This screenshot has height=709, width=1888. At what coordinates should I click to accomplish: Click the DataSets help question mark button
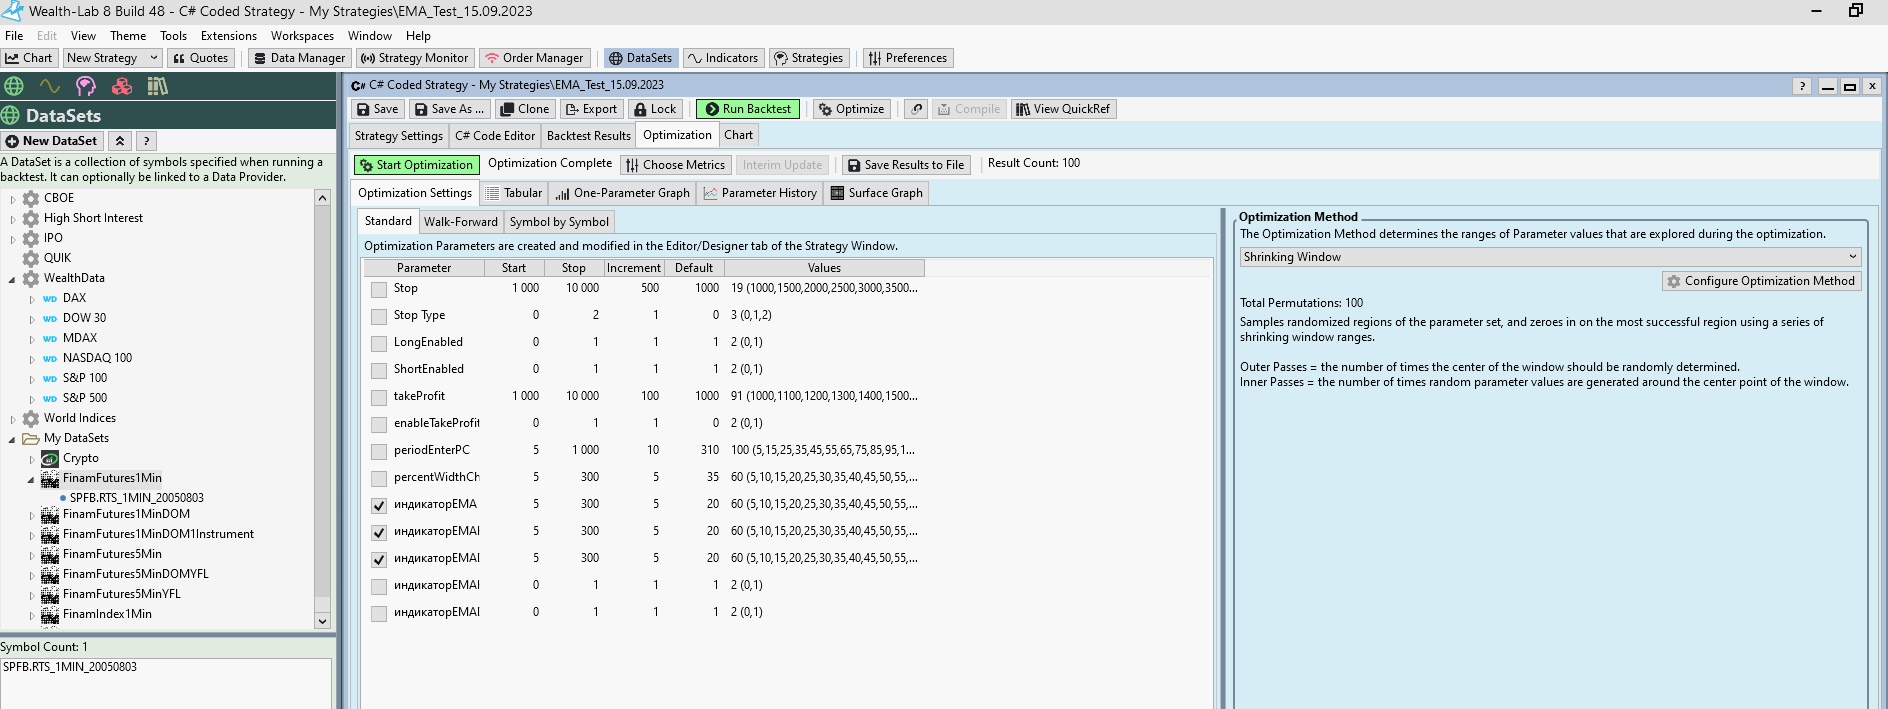pos(146,141)
